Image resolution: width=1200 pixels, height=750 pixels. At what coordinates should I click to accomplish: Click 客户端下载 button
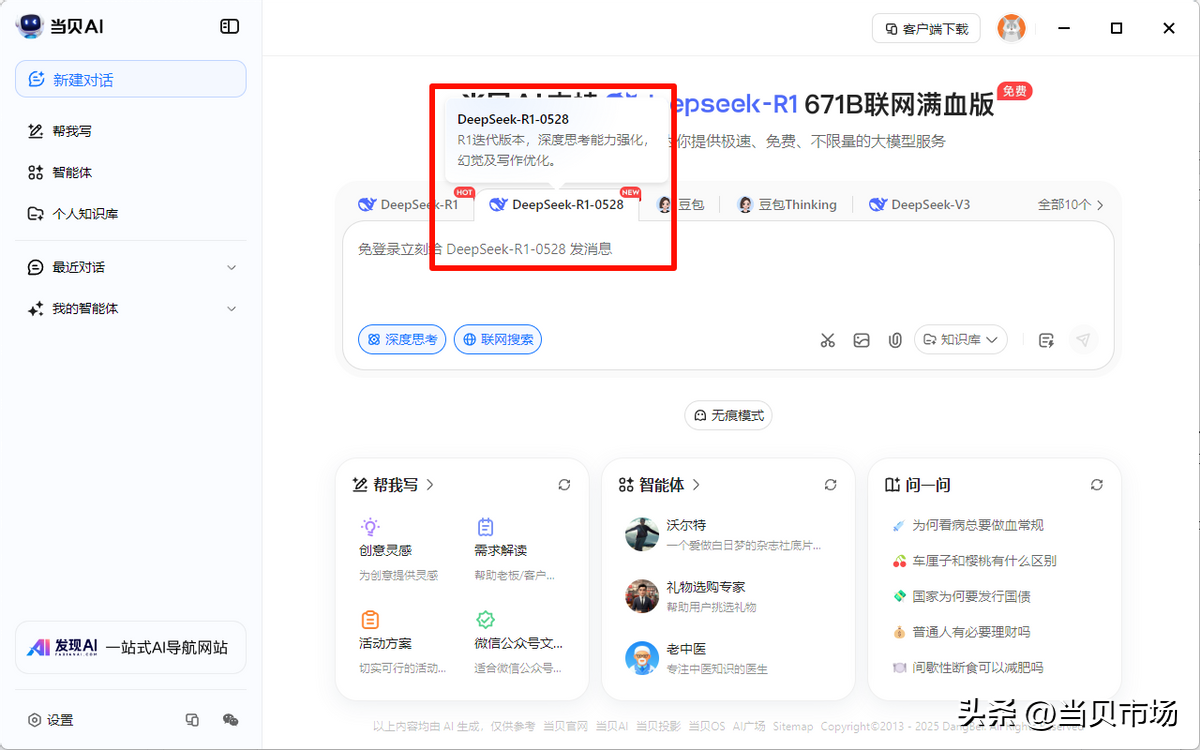pyautogui.click(x=926, y=29)
